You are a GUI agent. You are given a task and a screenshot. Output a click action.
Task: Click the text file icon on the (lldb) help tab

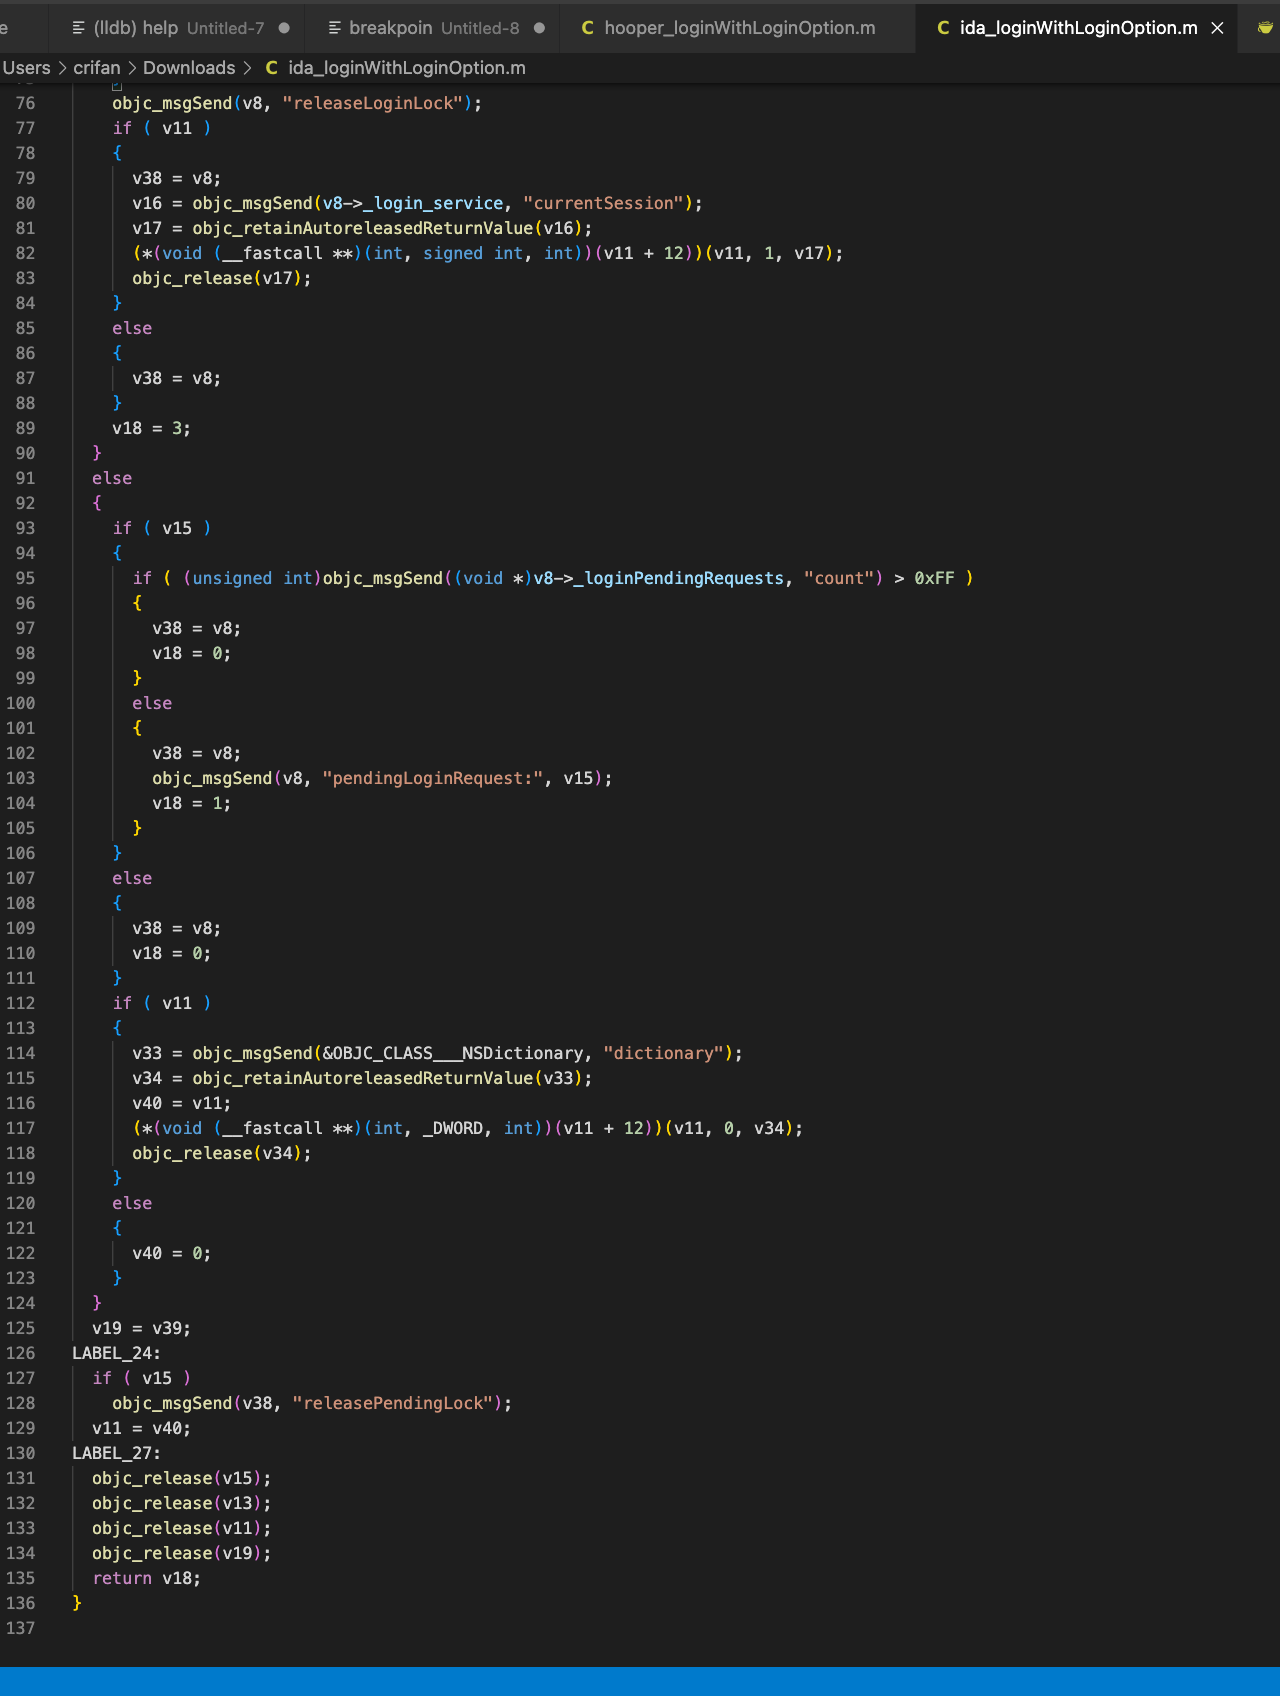point(79,28)
